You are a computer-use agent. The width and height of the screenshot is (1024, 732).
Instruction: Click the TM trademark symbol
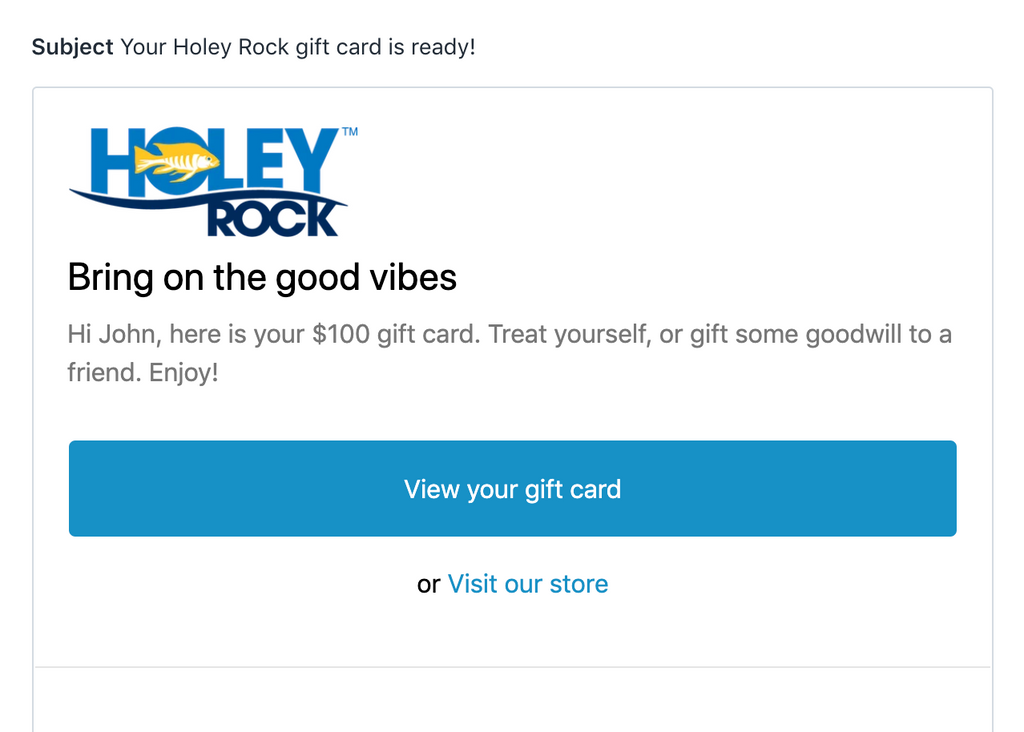point(350,132)
